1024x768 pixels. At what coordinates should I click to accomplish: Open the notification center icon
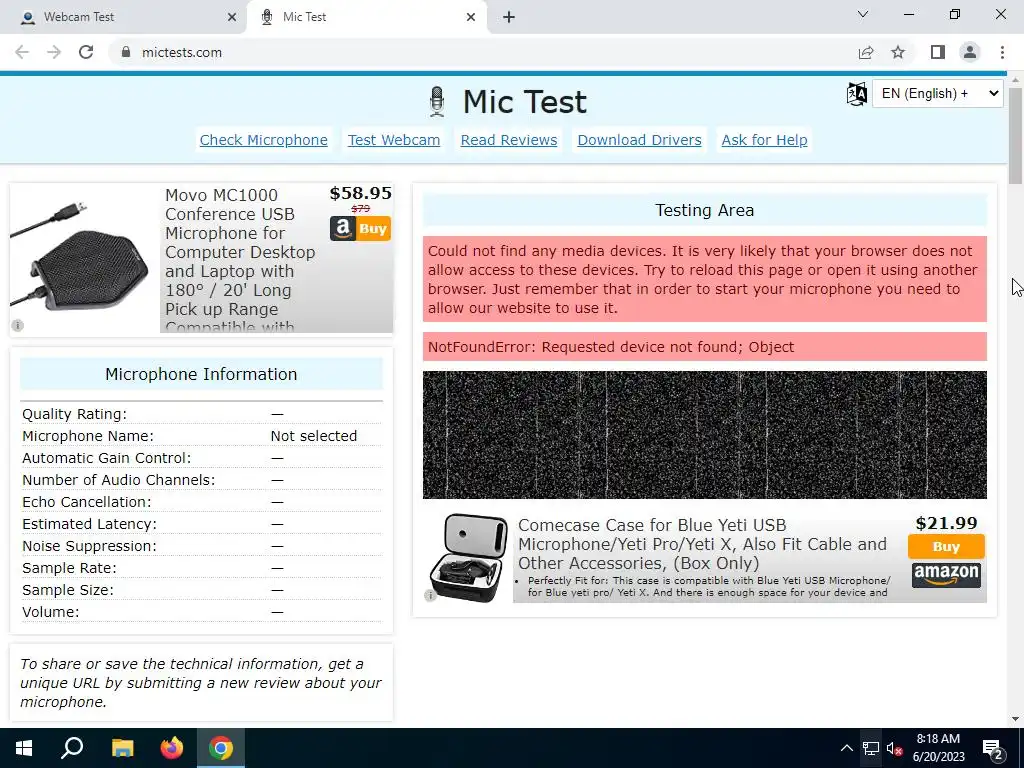(993, 749)
